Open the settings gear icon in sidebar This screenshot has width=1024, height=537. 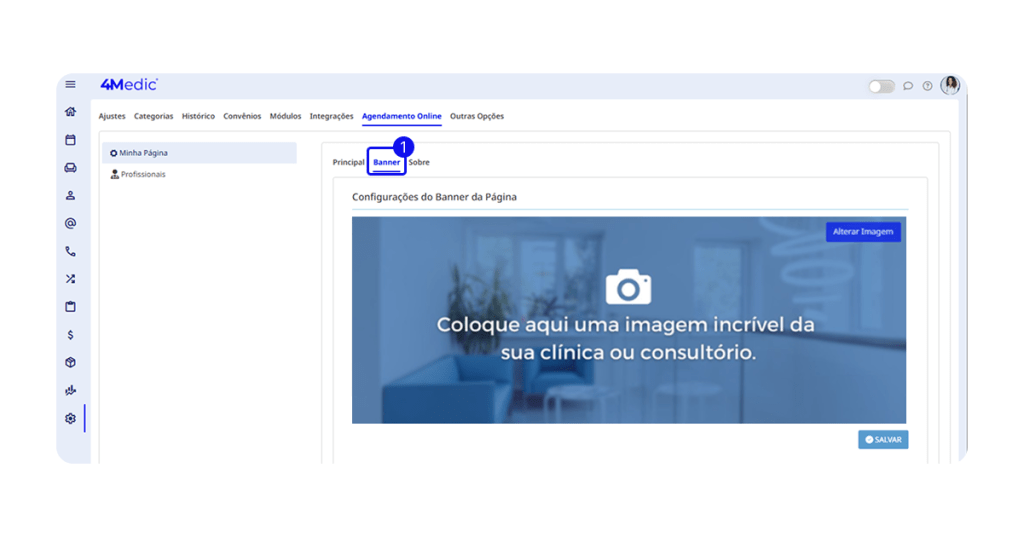(70, 419)
